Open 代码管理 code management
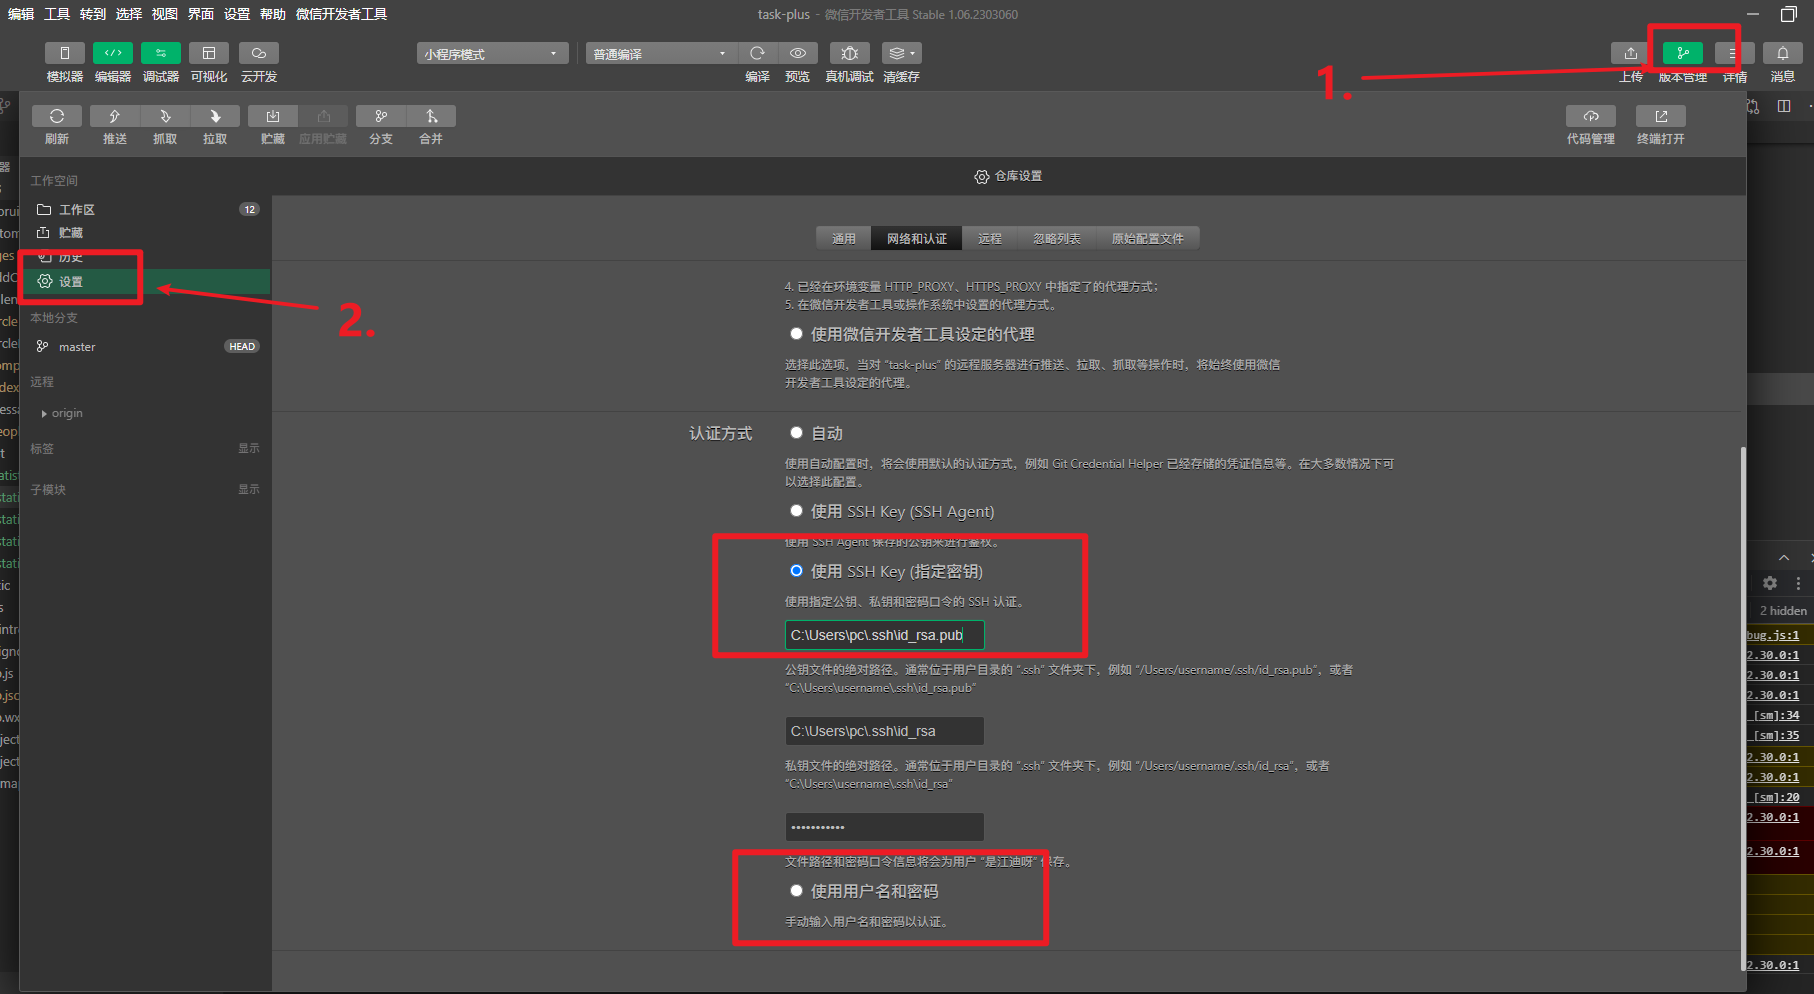 [x=1591, y=116]
